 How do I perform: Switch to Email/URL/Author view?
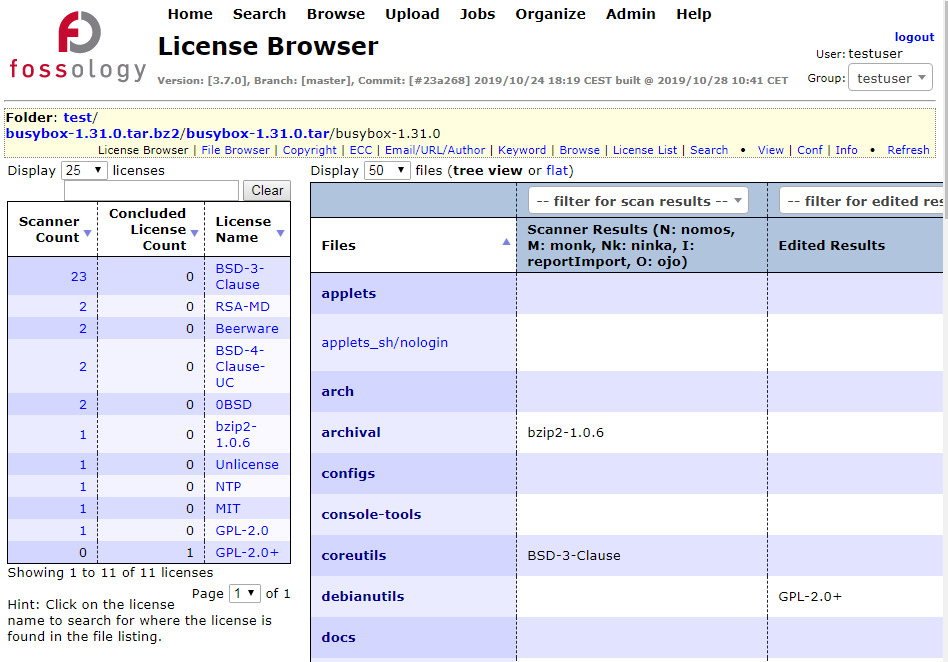435,150
